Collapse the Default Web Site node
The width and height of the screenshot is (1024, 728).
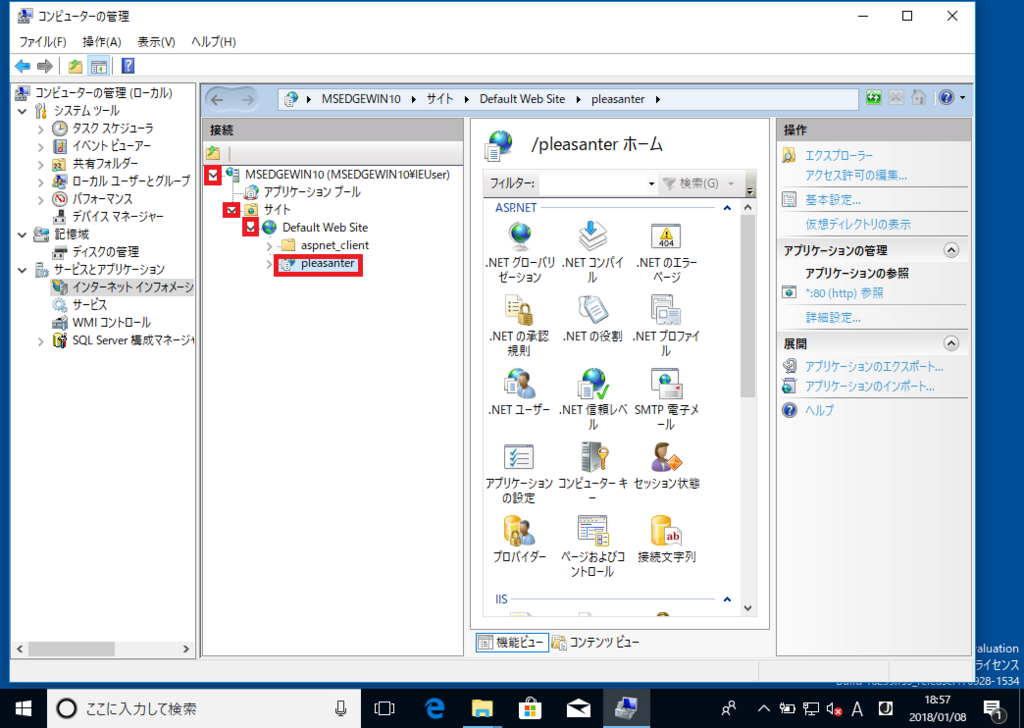pos(251,227)
